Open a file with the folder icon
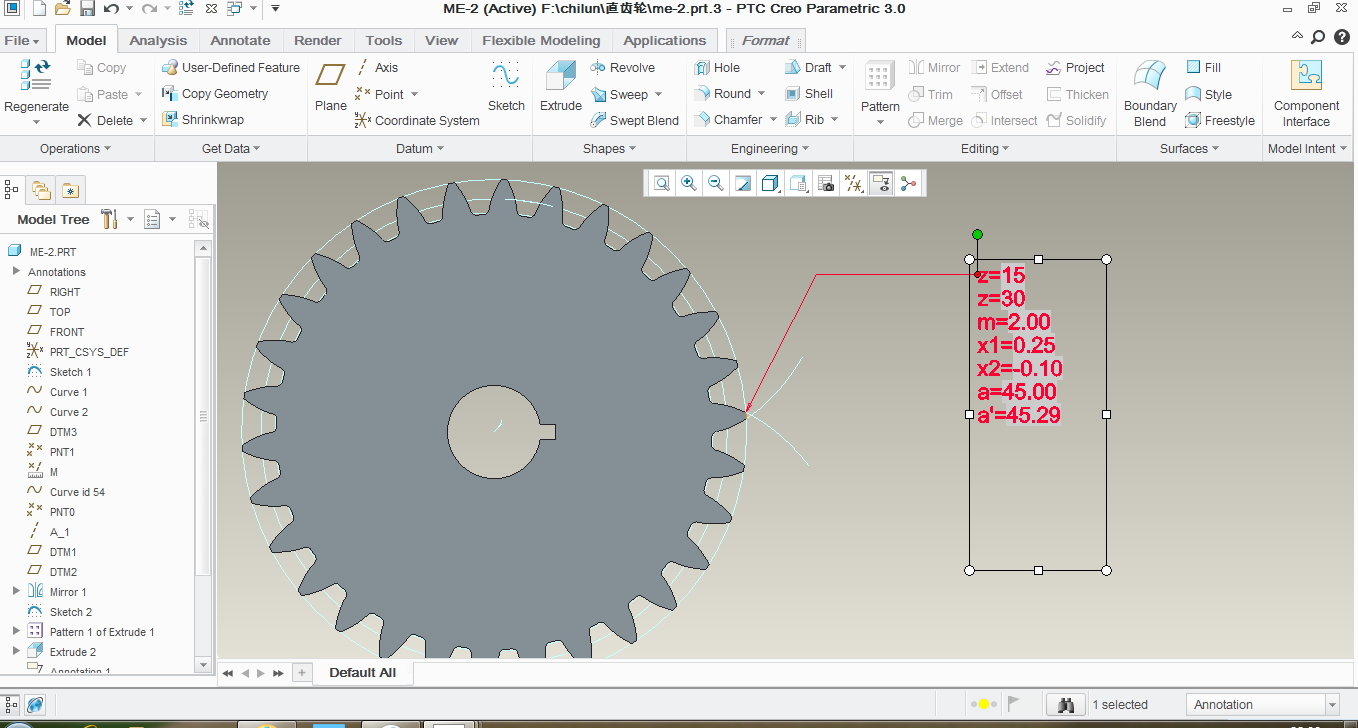1358x728 pixels. (x=62, y=9)
